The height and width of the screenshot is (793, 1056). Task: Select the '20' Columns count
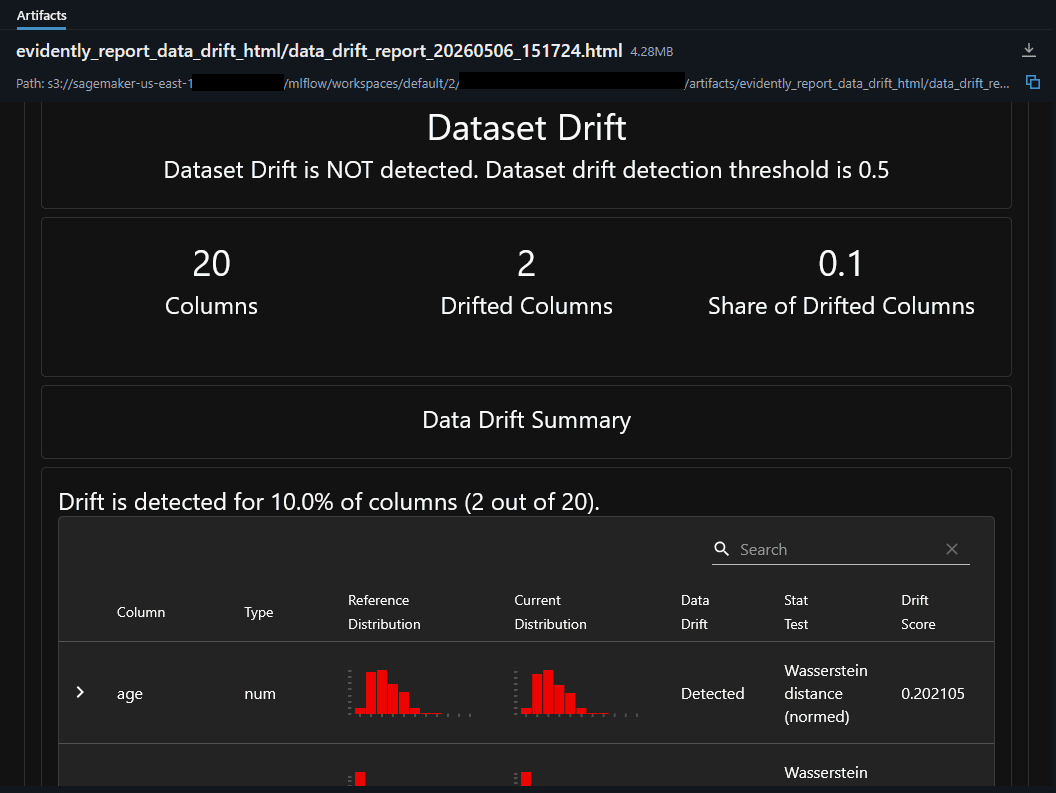tap(211, 263)
